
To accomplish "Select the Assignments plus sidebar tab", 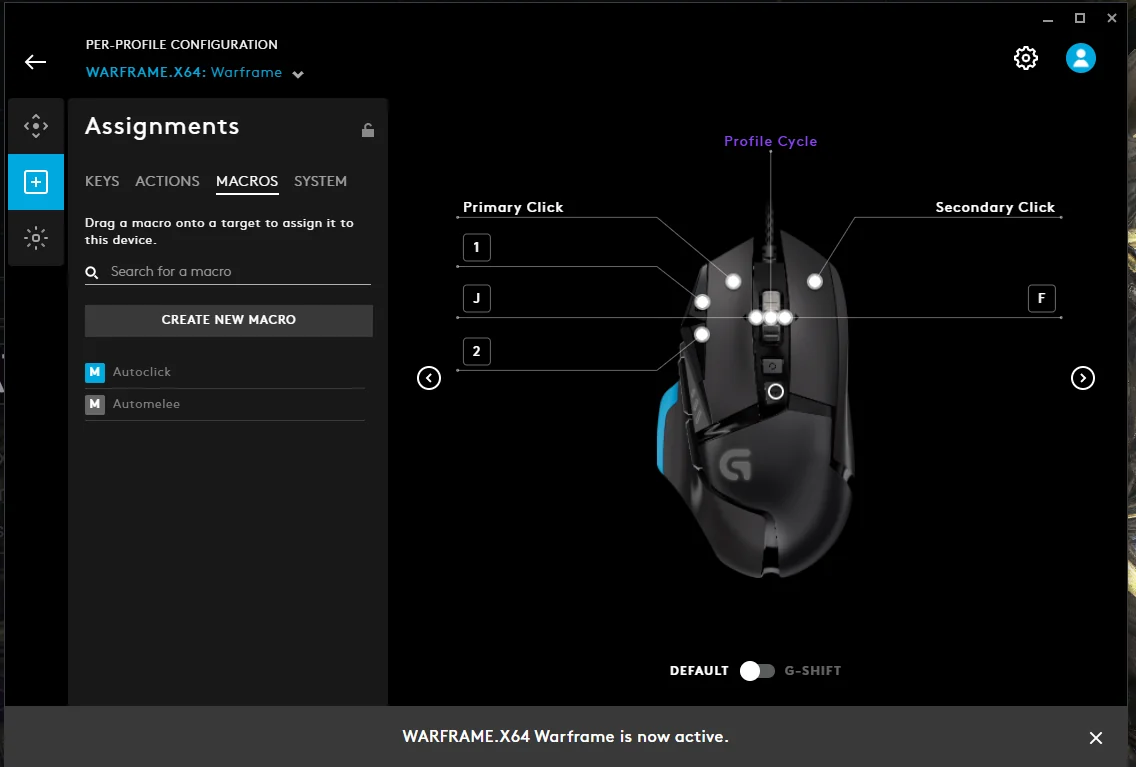I will coord(36,182).
